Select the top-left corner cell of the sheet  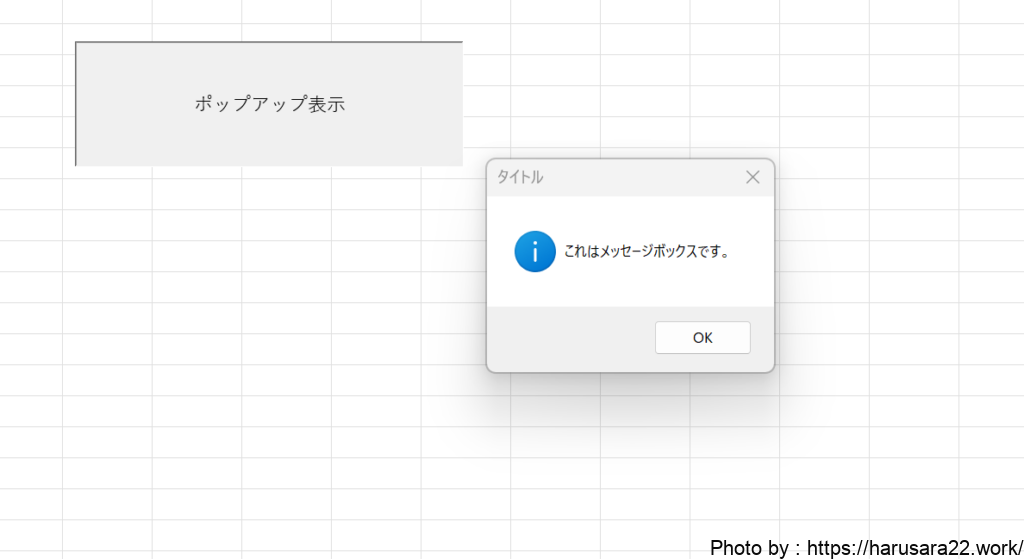coord(30,10)
